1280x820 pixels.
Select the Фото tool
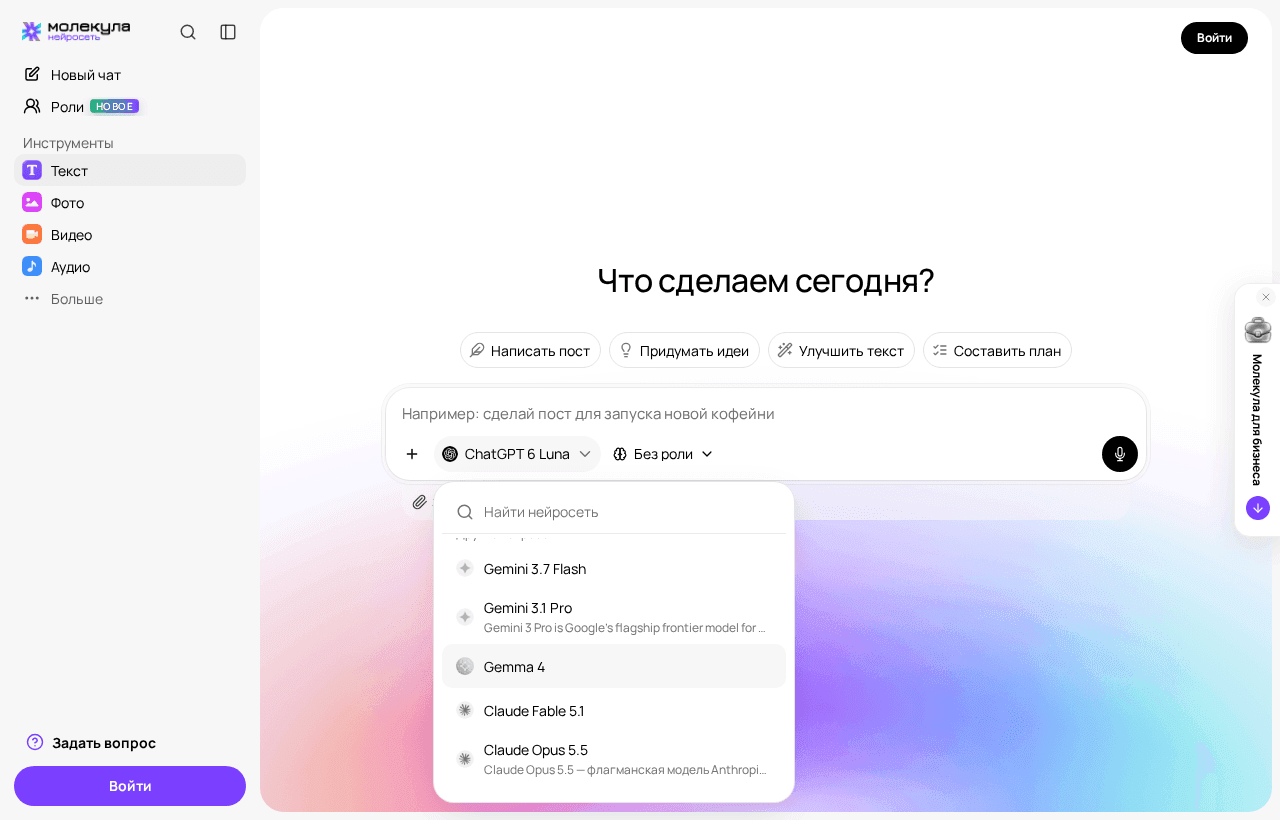pyautogui.click(x=130, y=202)
